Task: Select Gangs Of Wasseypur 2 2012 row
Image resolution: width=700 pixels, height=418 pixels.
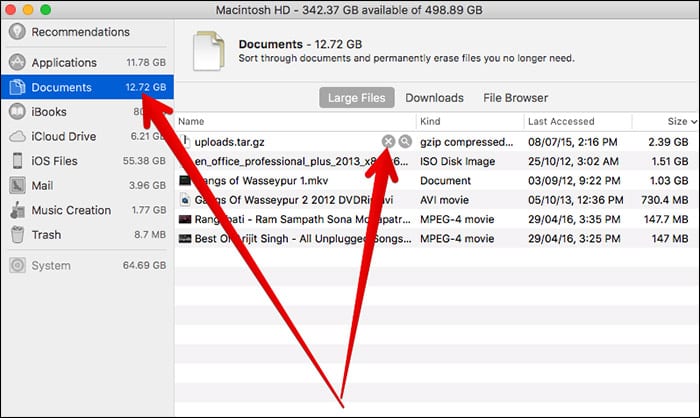Action: click(x=436, y=200)
